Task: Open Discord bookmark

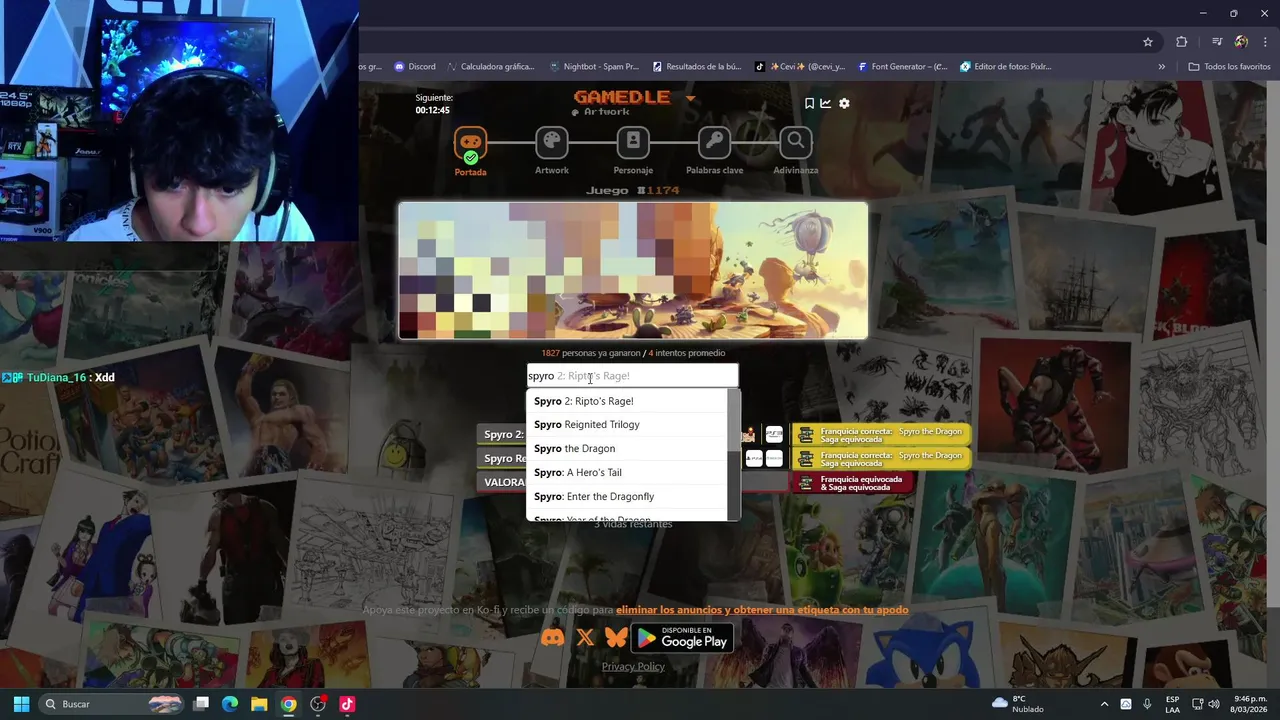Action: 415,67
